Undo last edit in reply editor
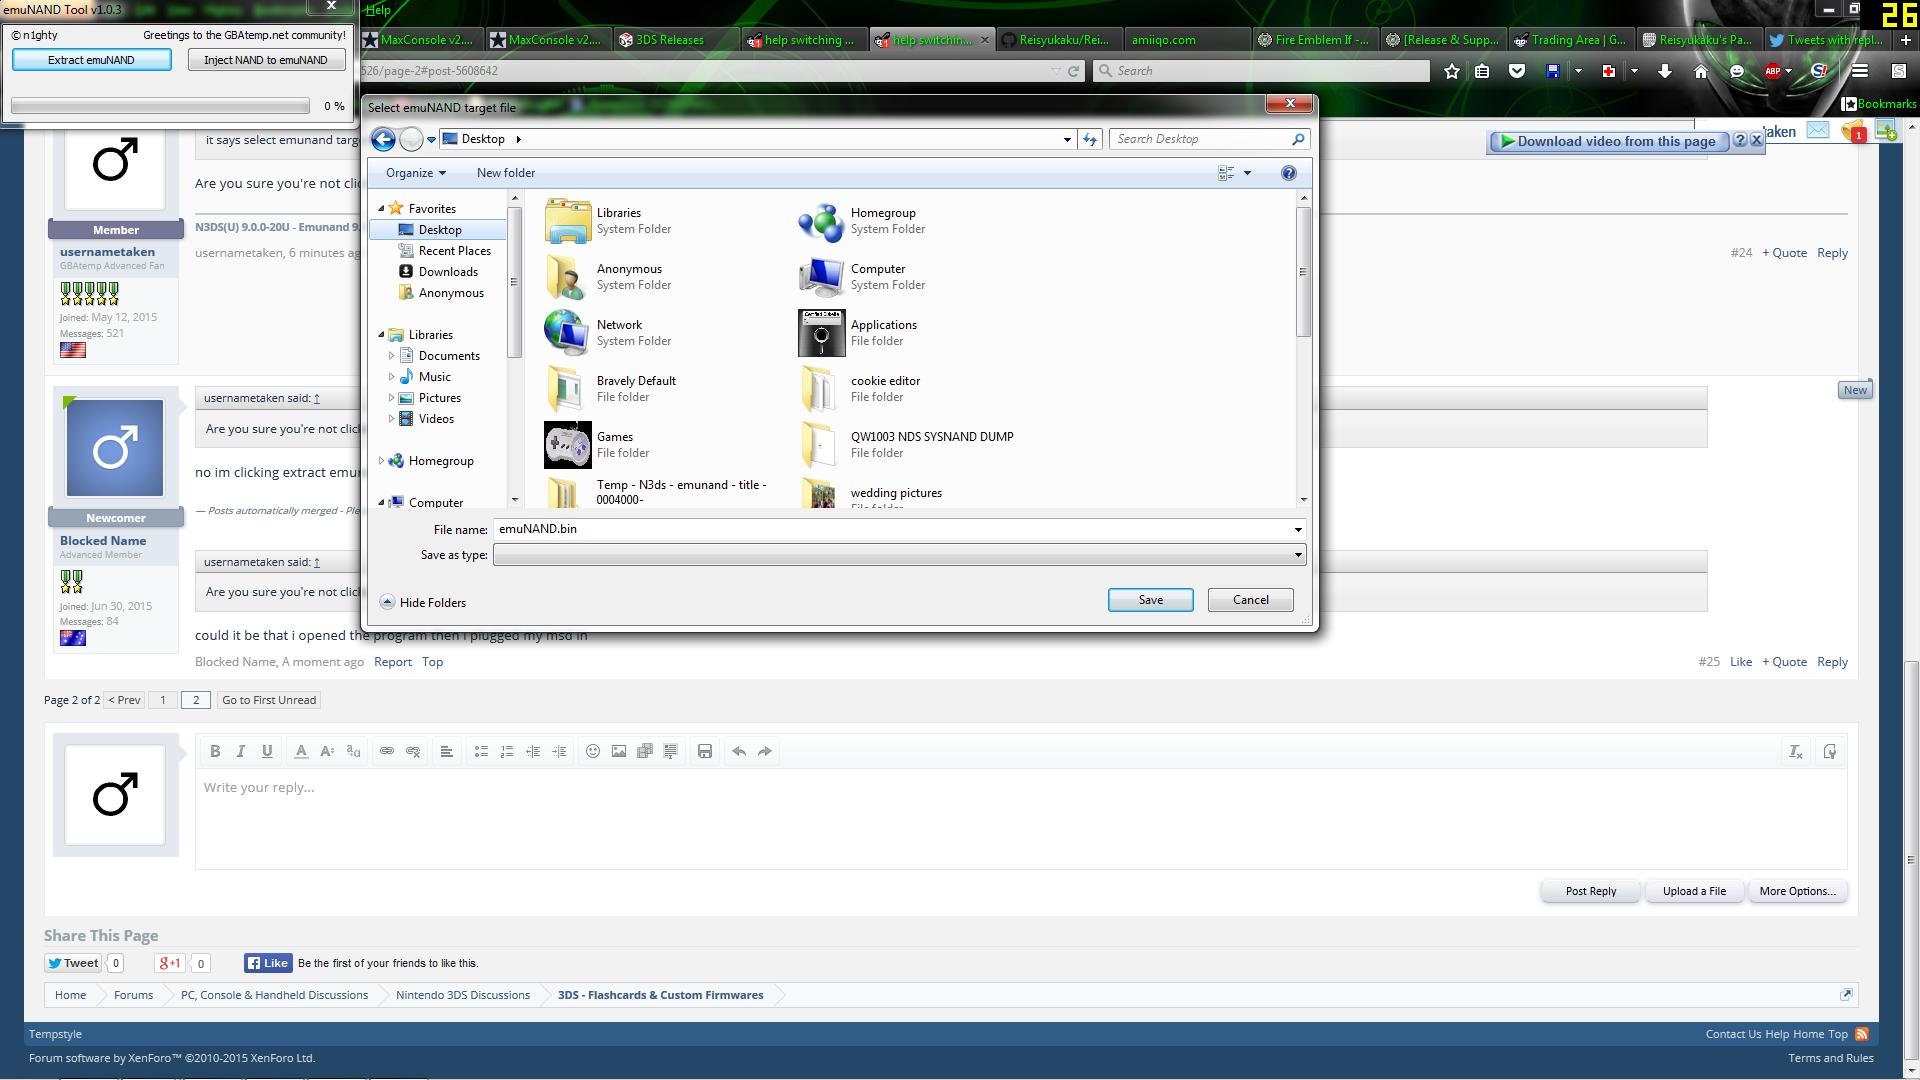The height and width of the screenshot is (1080, 1920). pos(739,751)
